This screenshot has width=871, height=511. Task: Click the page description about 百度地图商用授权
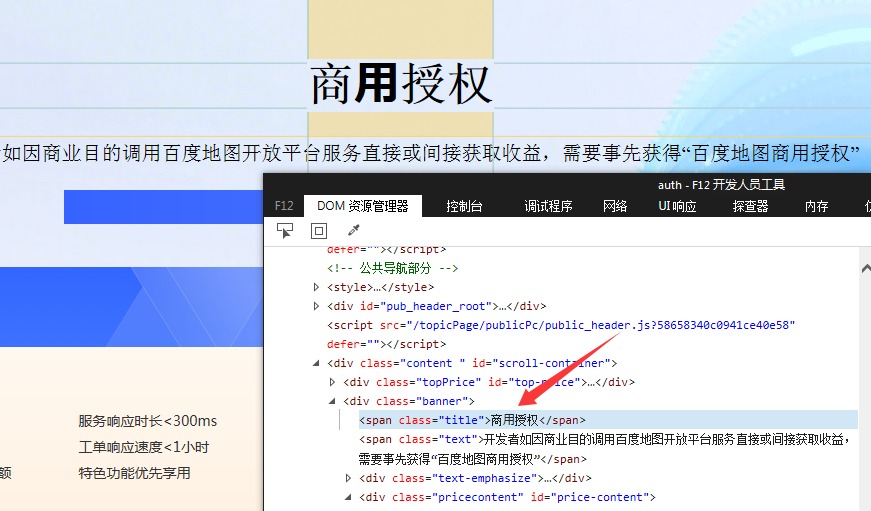point(431,153)
